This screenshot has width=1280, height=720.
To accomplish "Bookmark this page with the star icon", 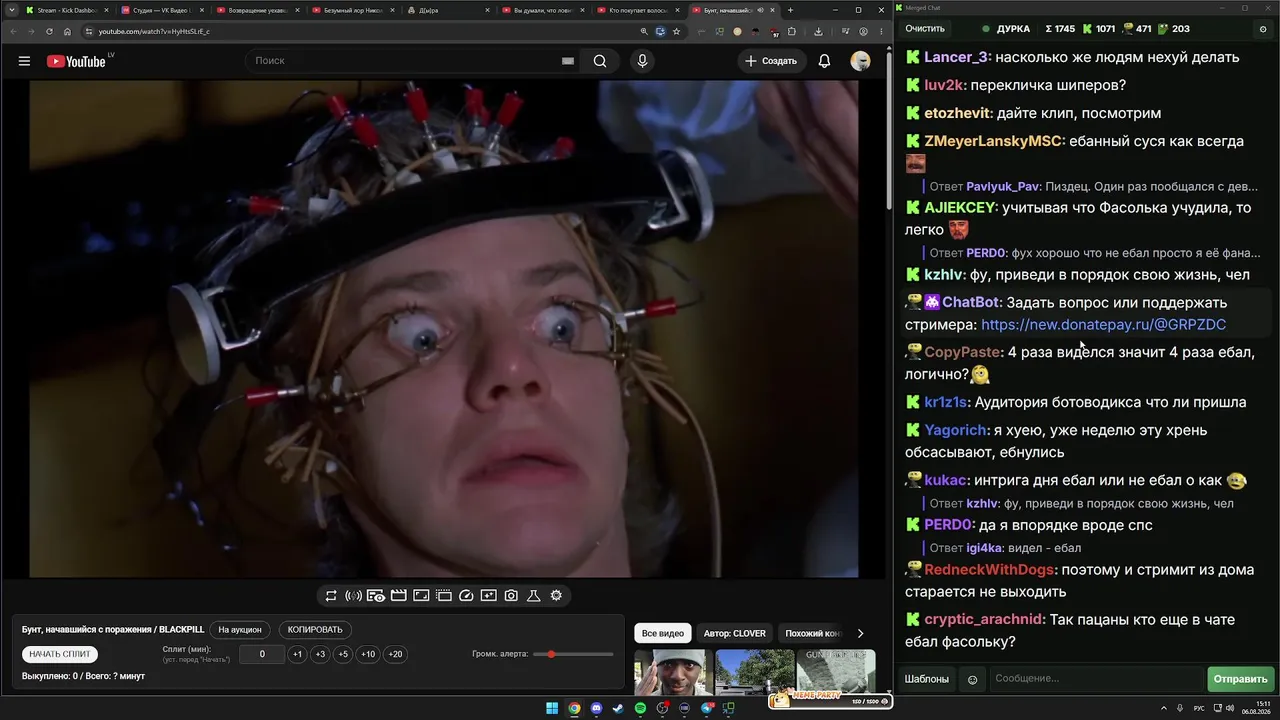I will click(677, 31).
